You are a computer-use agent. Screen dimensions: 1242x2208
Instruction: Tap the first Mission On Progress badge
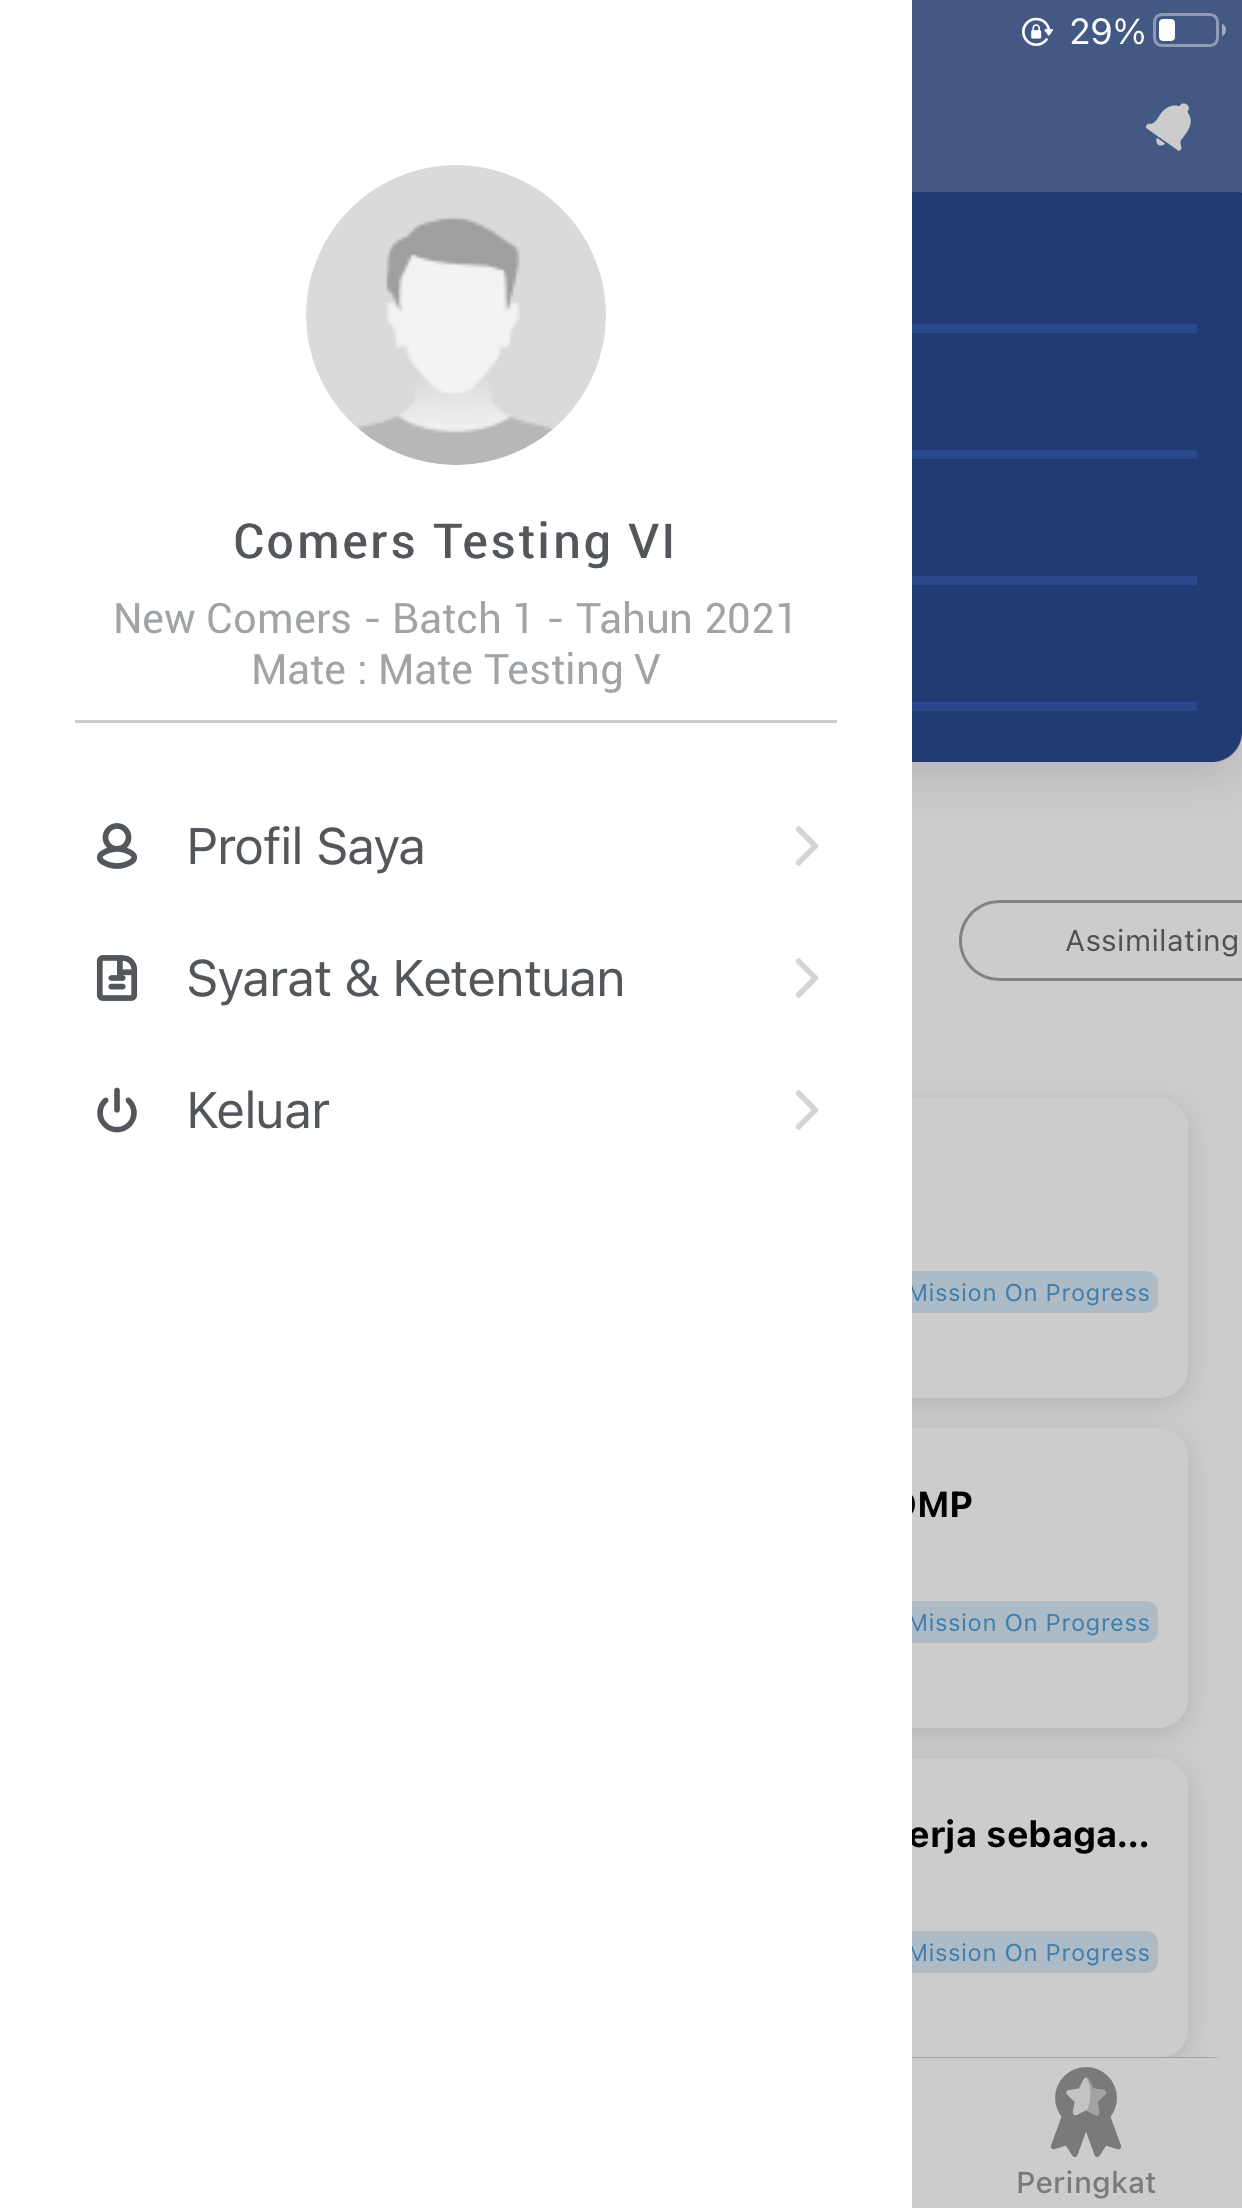click(1034, 1292)
